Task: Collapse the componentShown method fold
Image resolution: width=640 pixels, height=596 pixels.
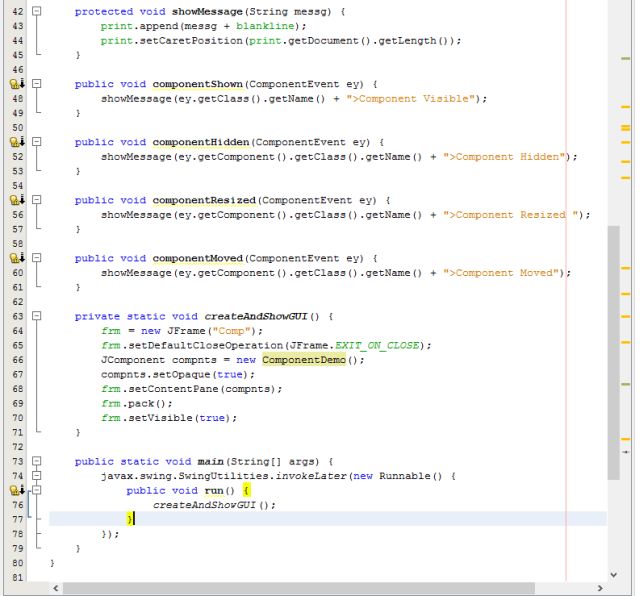Action: [37, 84]
